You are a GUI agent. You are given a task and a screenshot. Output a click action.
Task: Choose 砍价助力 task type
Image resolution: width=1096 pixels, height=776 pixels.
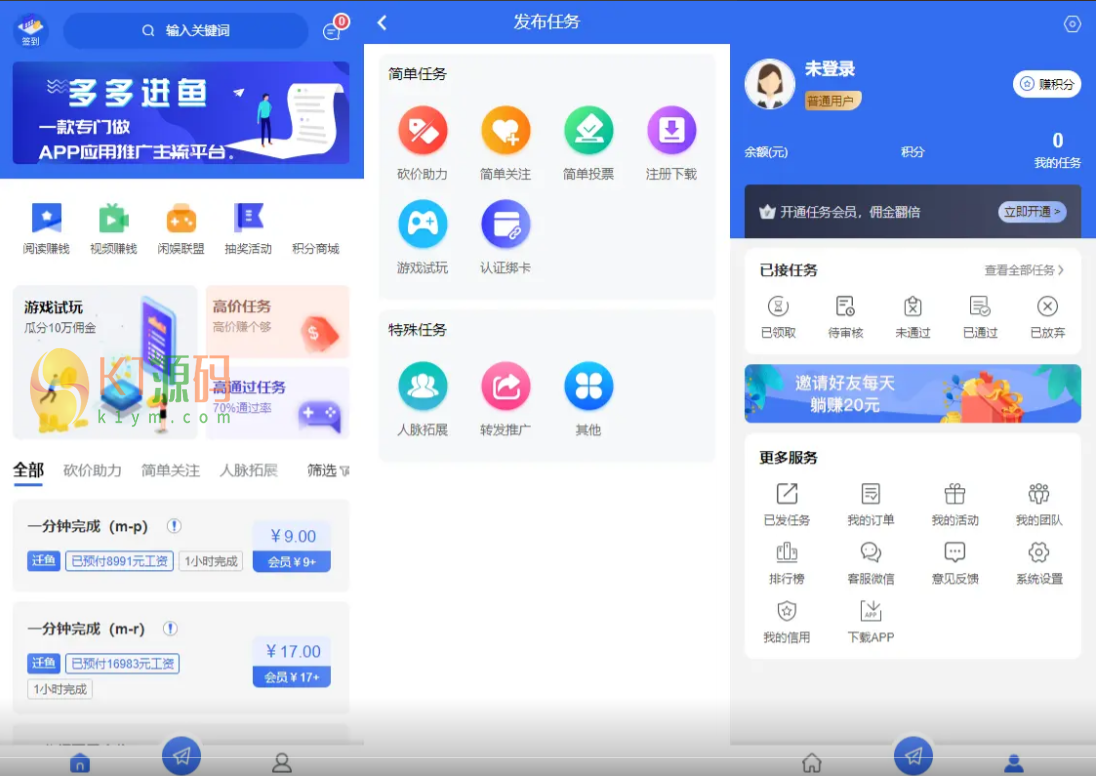(422, 143)
